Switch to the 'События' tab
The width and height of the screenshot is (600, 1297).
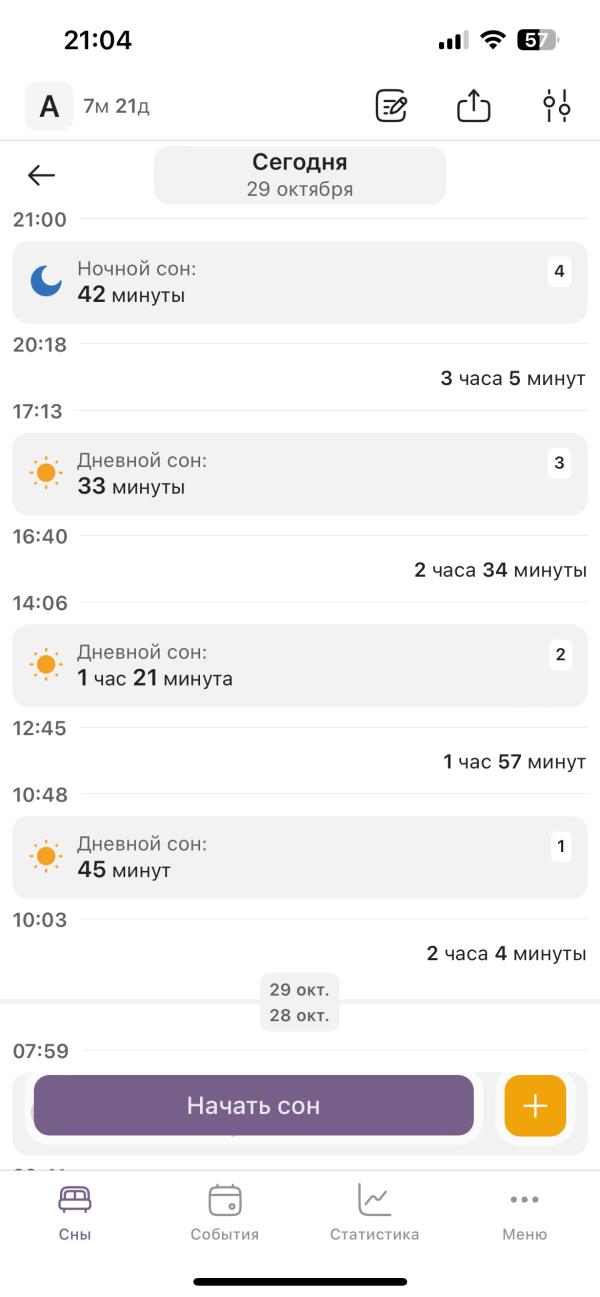coord(225,1212)
